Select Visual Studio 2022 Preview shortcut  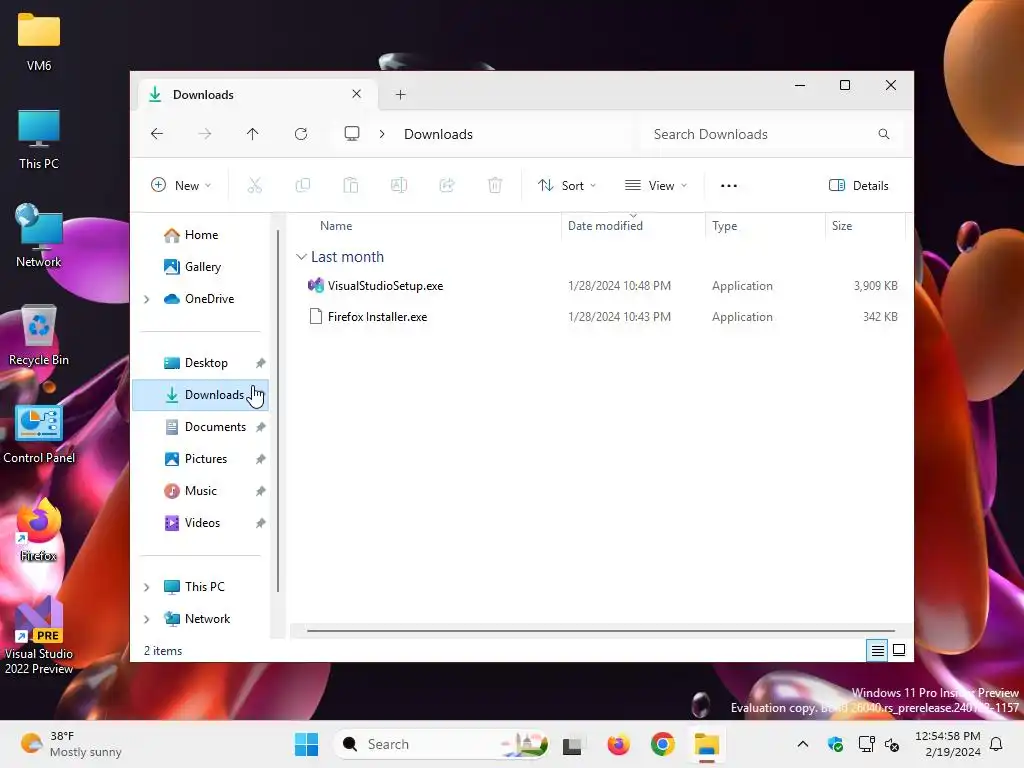[x=39, y=635]
